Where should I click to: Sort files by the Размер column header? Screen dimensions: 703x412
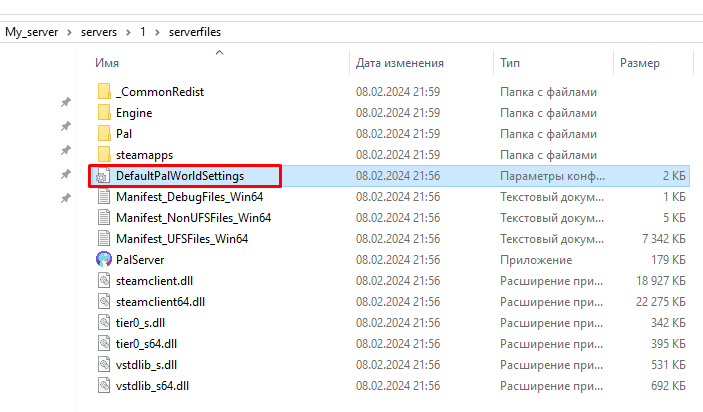coord(640,63)
